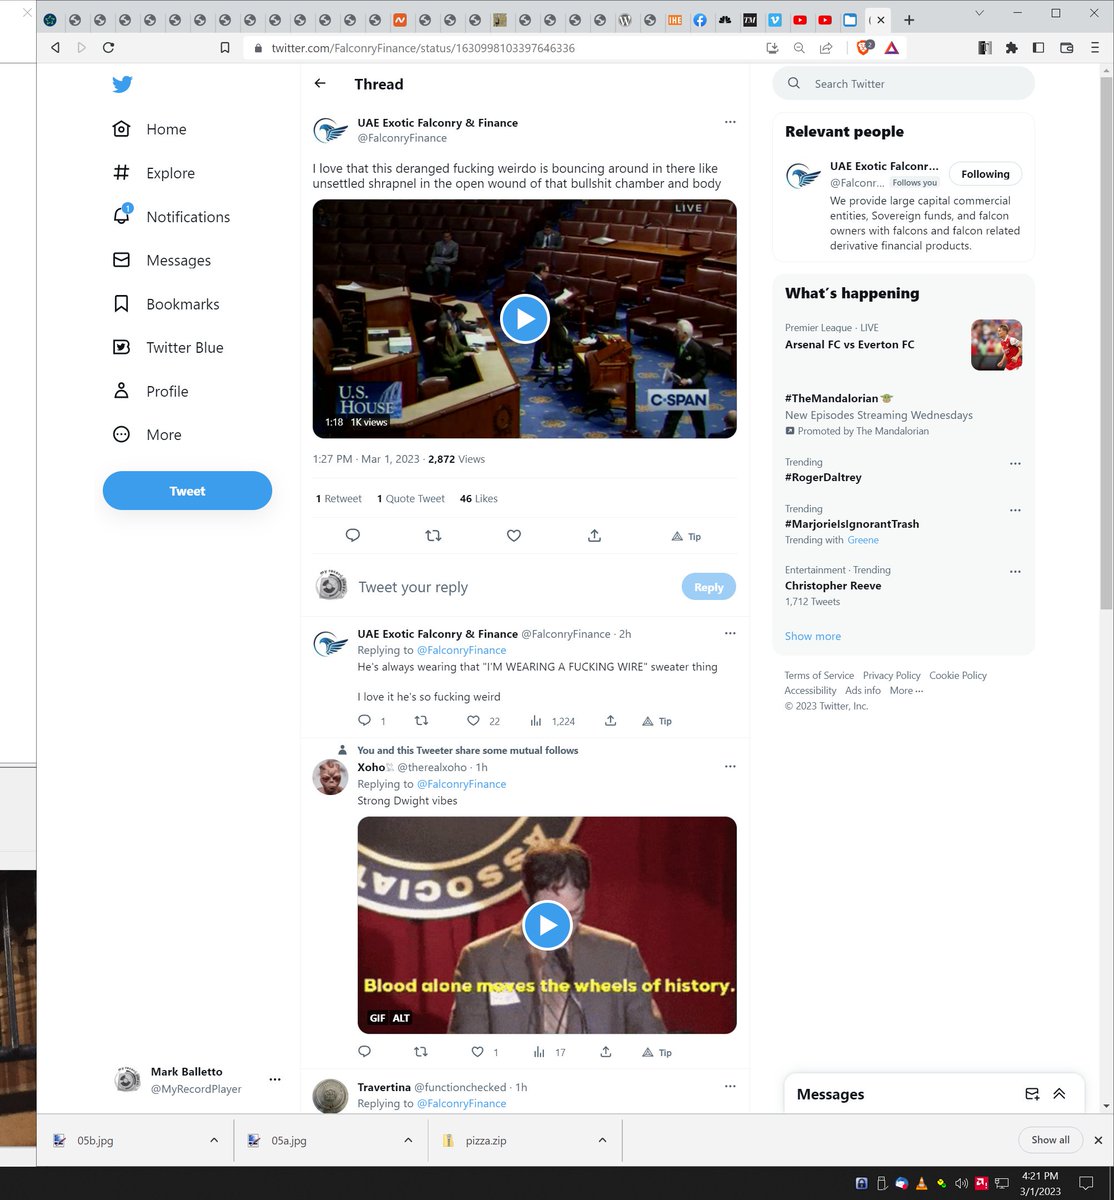
Task: Click Show more under trends
Action: click(813, 636)
